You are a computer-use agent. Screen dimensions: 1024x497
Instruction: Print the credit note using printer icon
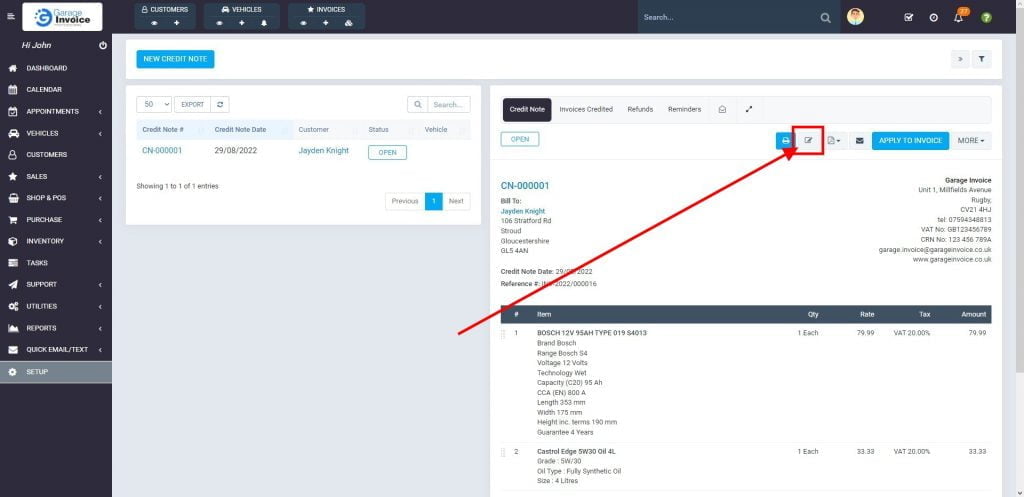[785, 141]
